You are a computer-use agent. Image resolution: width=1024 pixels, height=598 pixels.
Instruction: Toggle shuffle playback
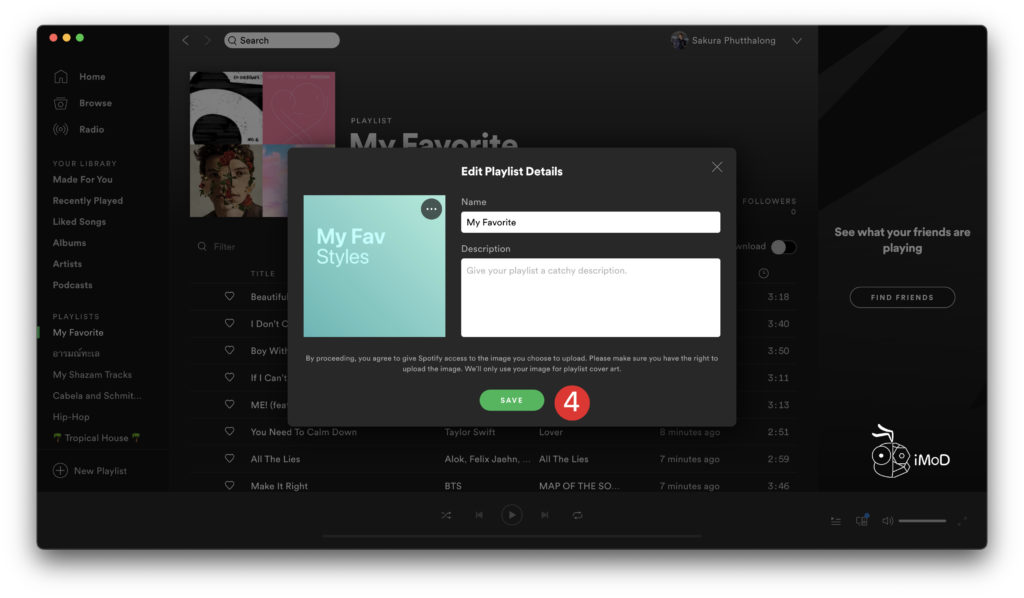(x=446, y=515)
